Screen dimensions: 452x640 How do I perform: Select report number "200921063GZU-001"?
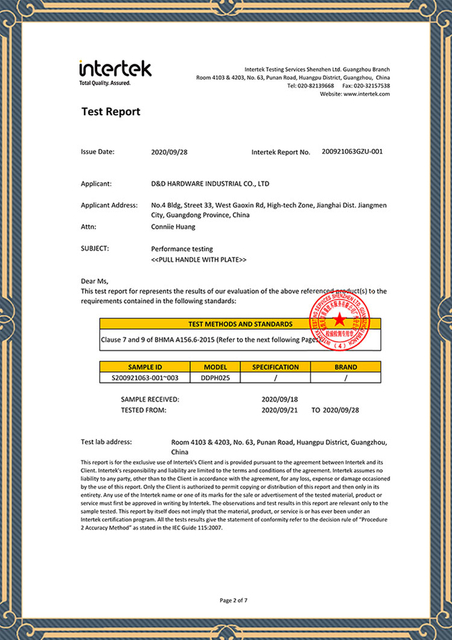click(x=352, y=152)
